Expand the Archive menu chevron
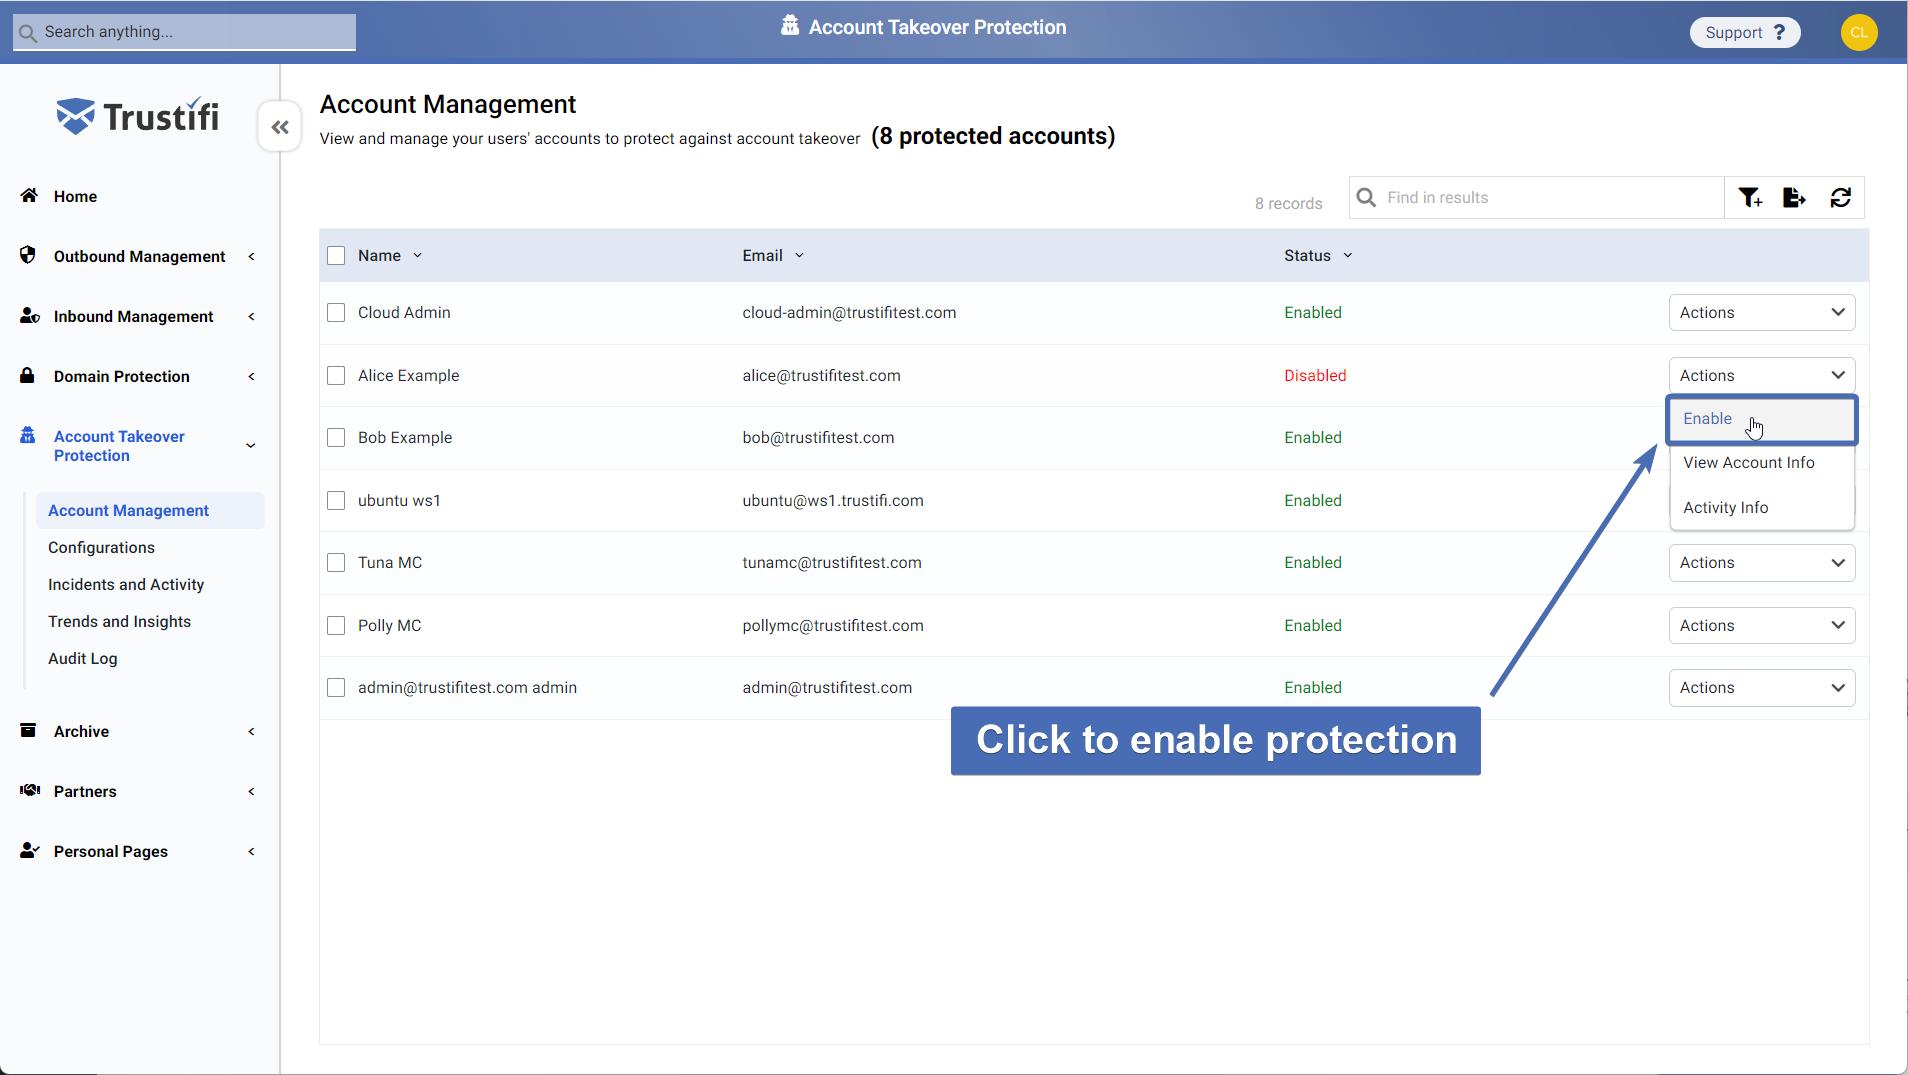 pyautogui.click(x=251, y=731)
